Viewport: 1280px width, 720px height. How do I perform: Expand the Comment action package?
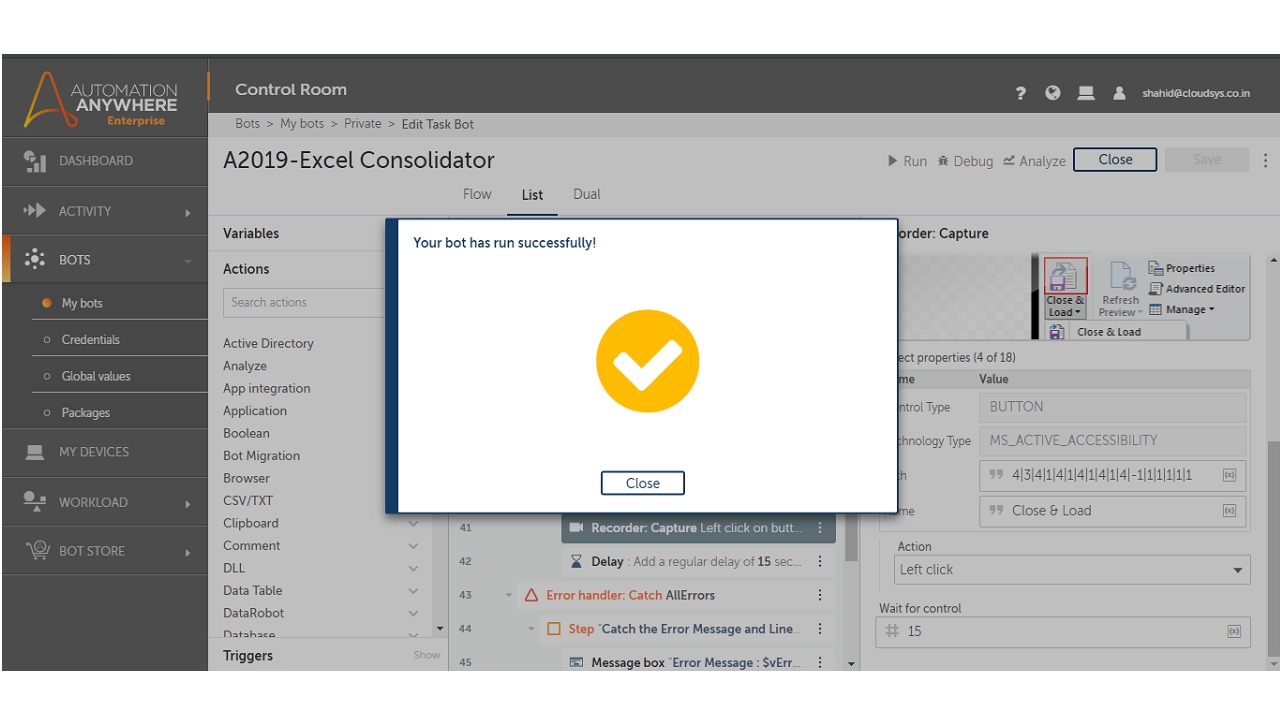pyautogui.click(x=413, y=546)
